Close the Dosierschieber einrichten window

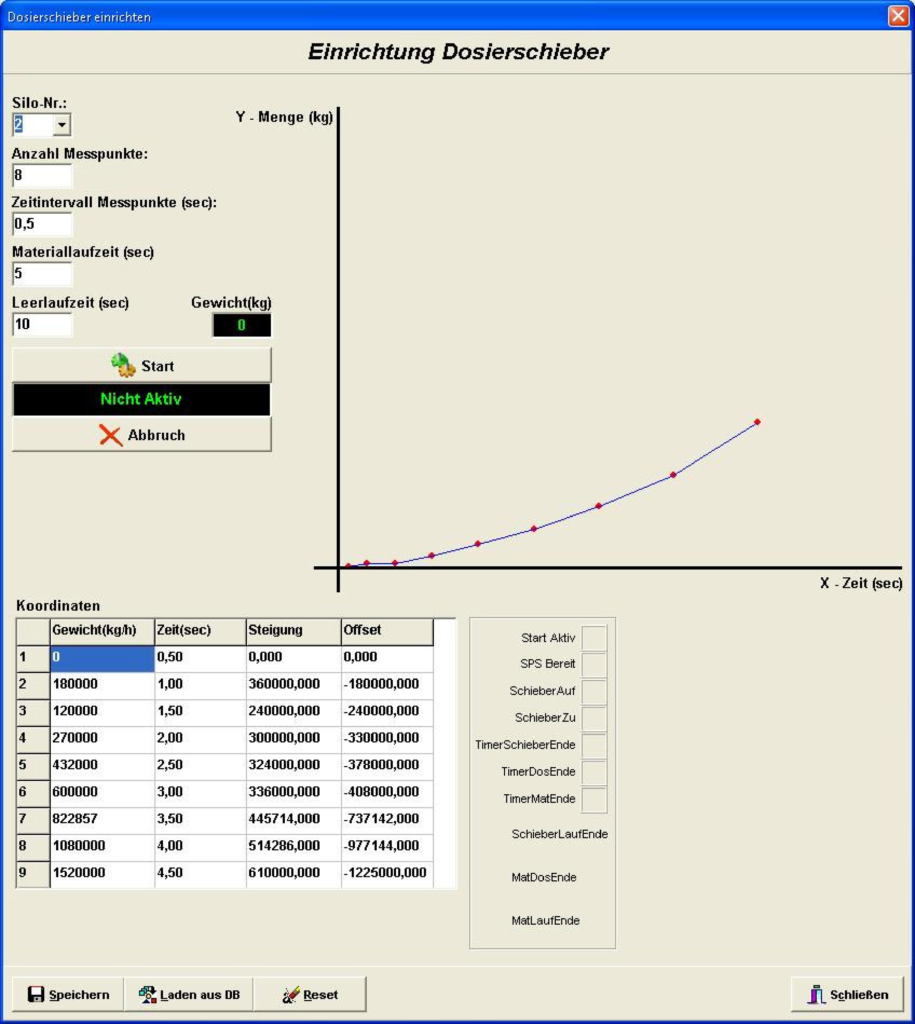(897, 17)
